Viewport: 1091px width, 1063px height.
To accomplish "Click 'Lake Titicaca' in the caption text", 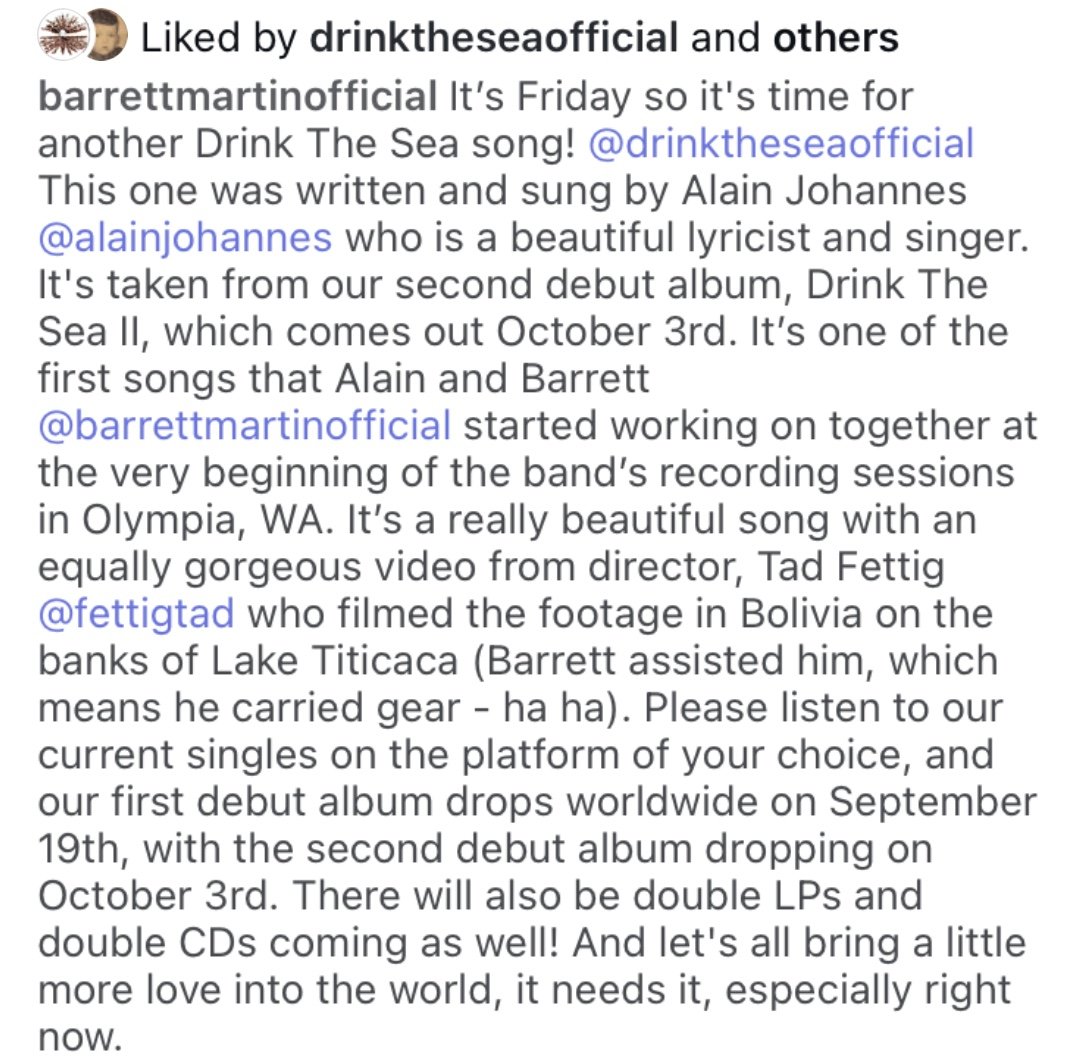I will click(335, 660).
